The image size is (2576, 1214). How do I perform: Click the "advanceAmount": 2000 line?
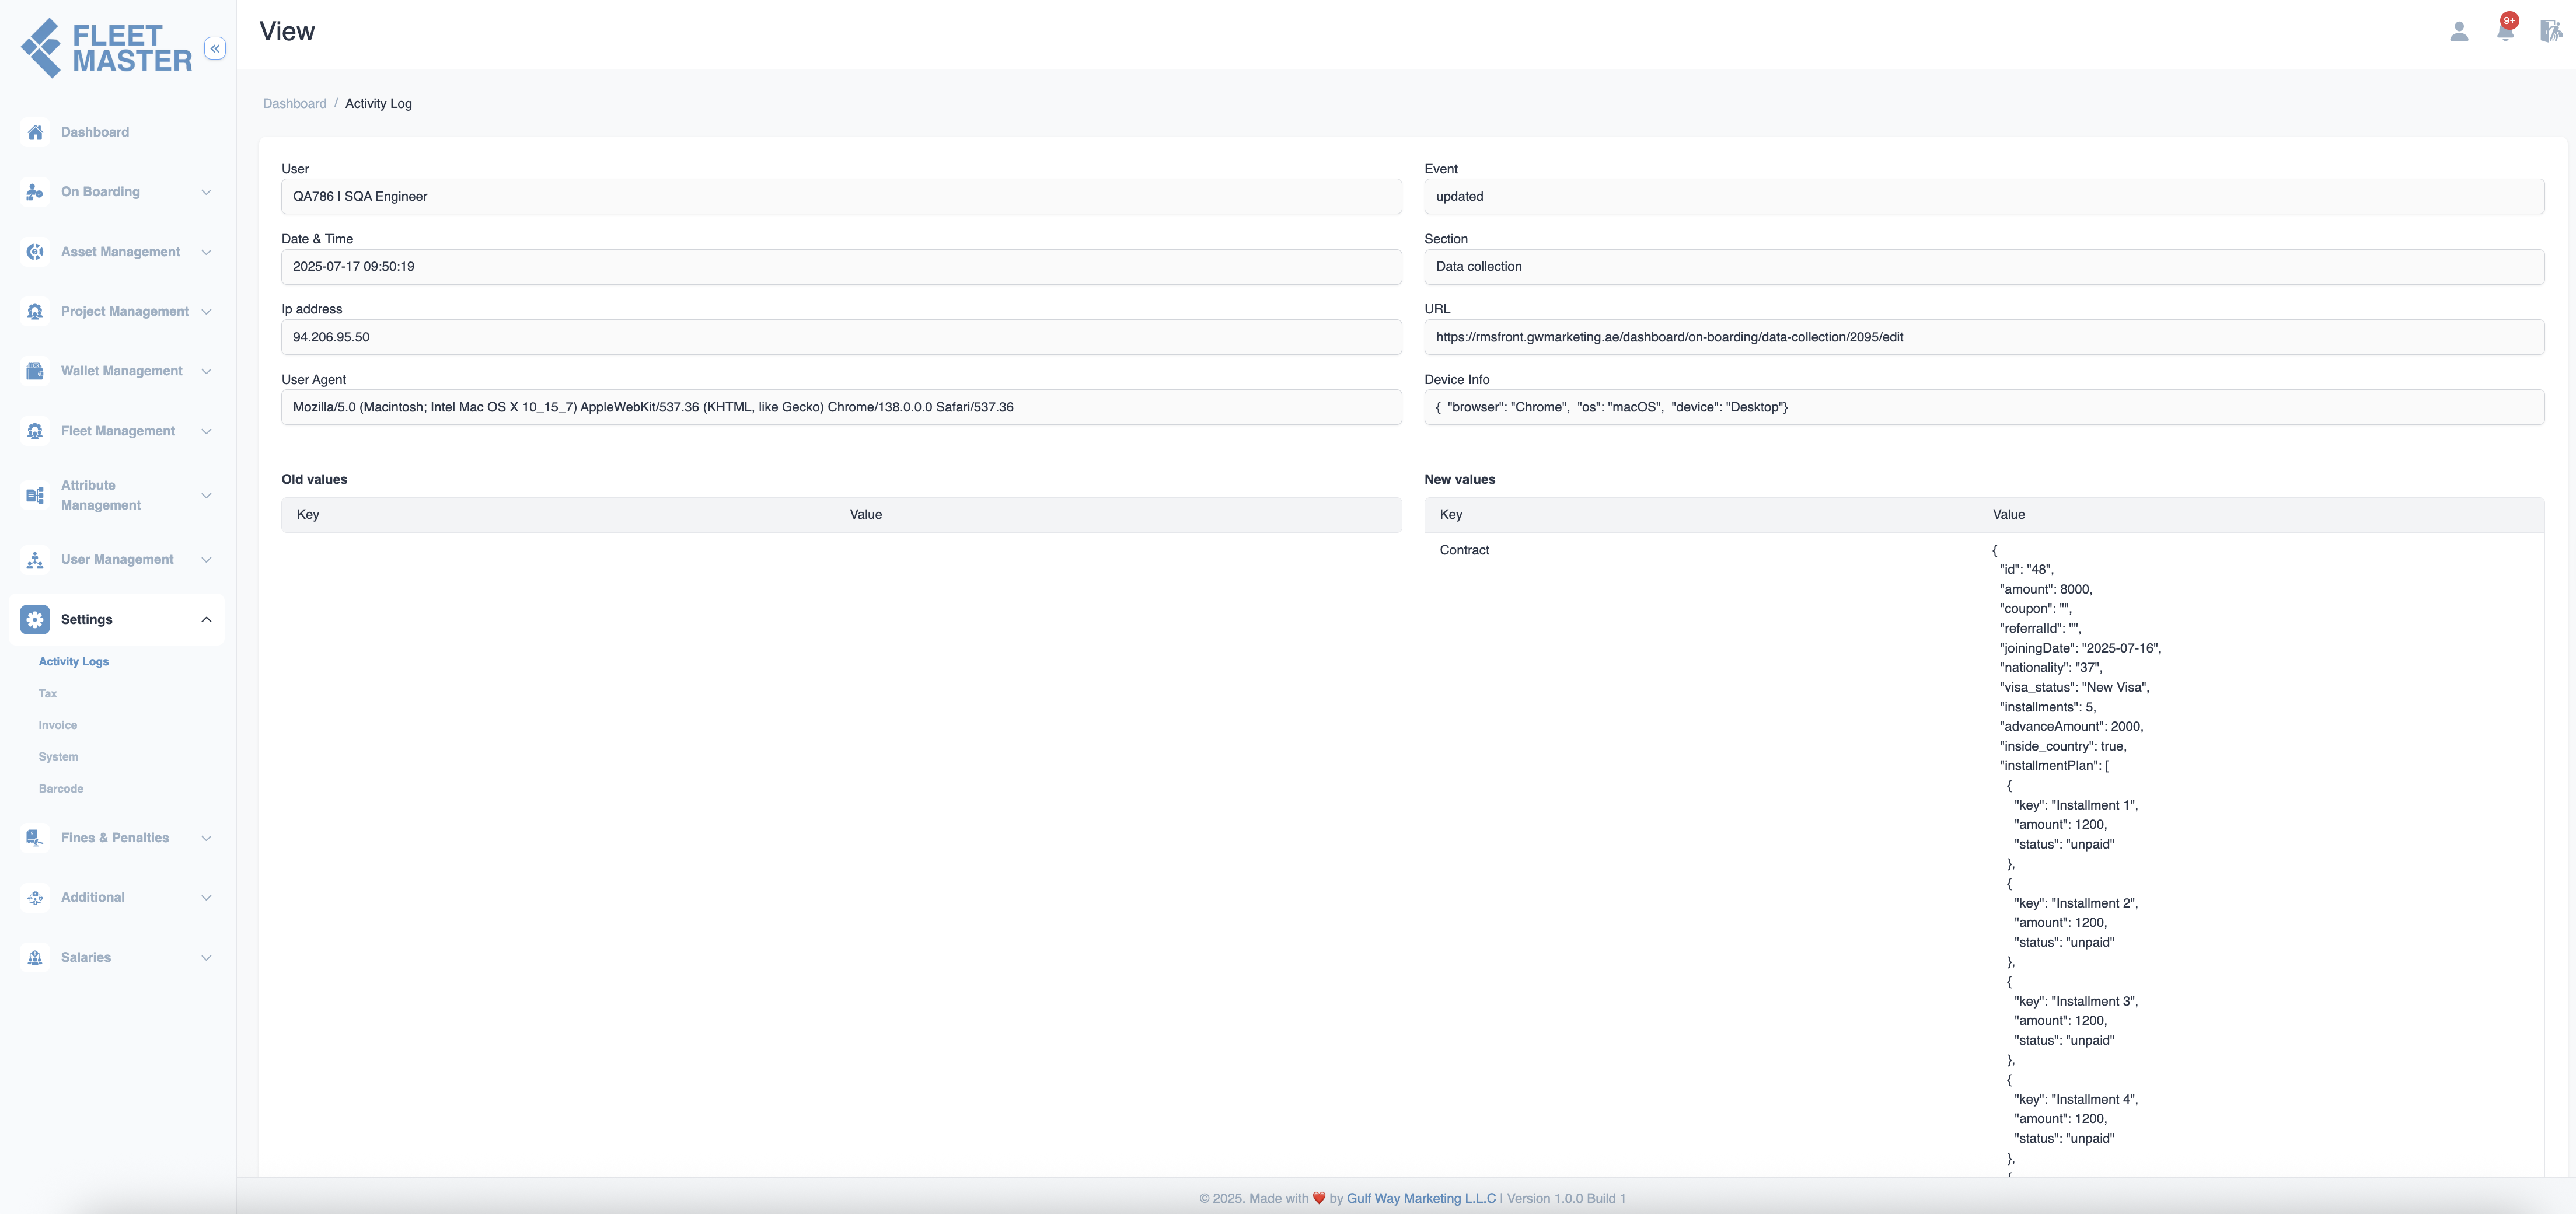(x=2071, y=726)
